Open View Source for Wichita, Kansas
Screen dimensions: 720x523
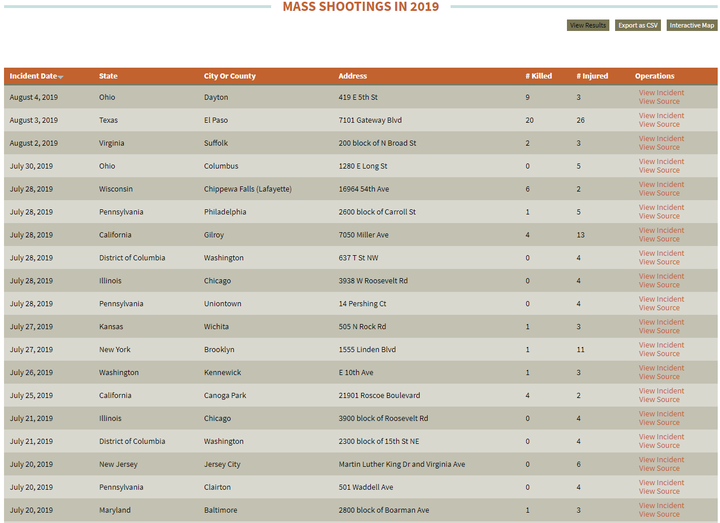(x=659, y=331)
